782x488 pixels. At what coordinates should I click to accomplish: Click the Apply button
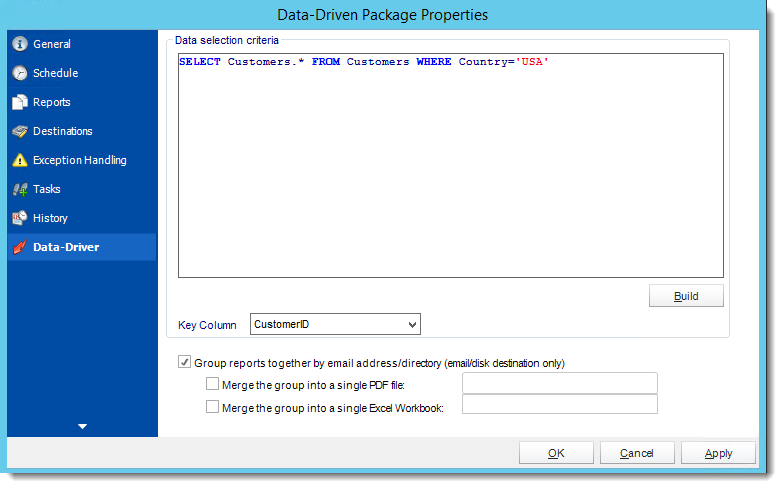[718, 453]
